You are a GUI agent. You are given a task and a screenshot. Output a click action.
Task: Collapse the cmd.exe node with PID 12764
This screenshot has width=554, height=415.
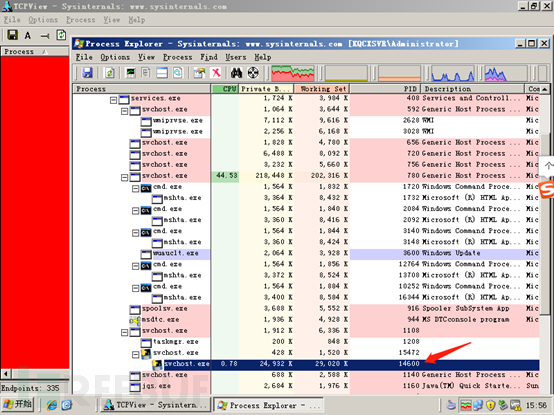(x=135, y=266)
